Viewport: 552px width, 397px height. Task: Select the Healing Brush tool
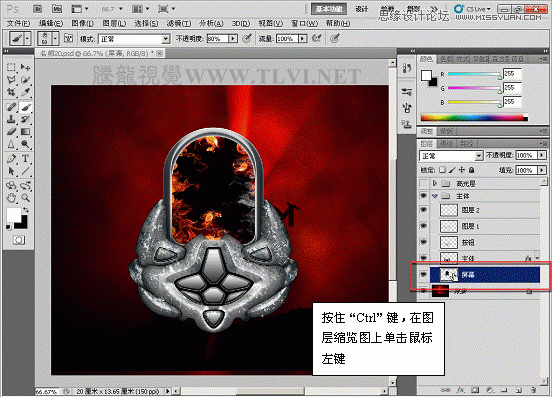click(x=11, y=106)
